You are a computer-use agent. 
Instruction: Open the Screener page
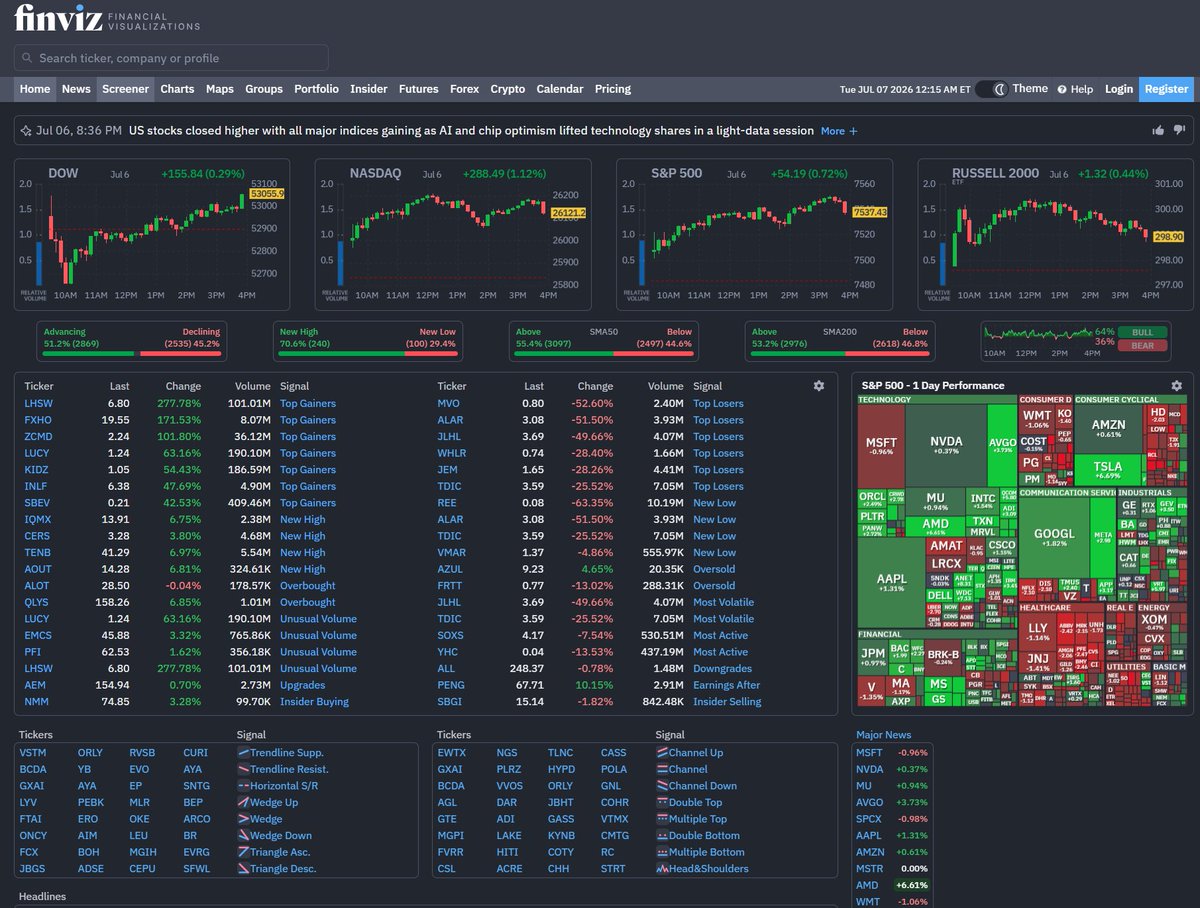(125, 89)
